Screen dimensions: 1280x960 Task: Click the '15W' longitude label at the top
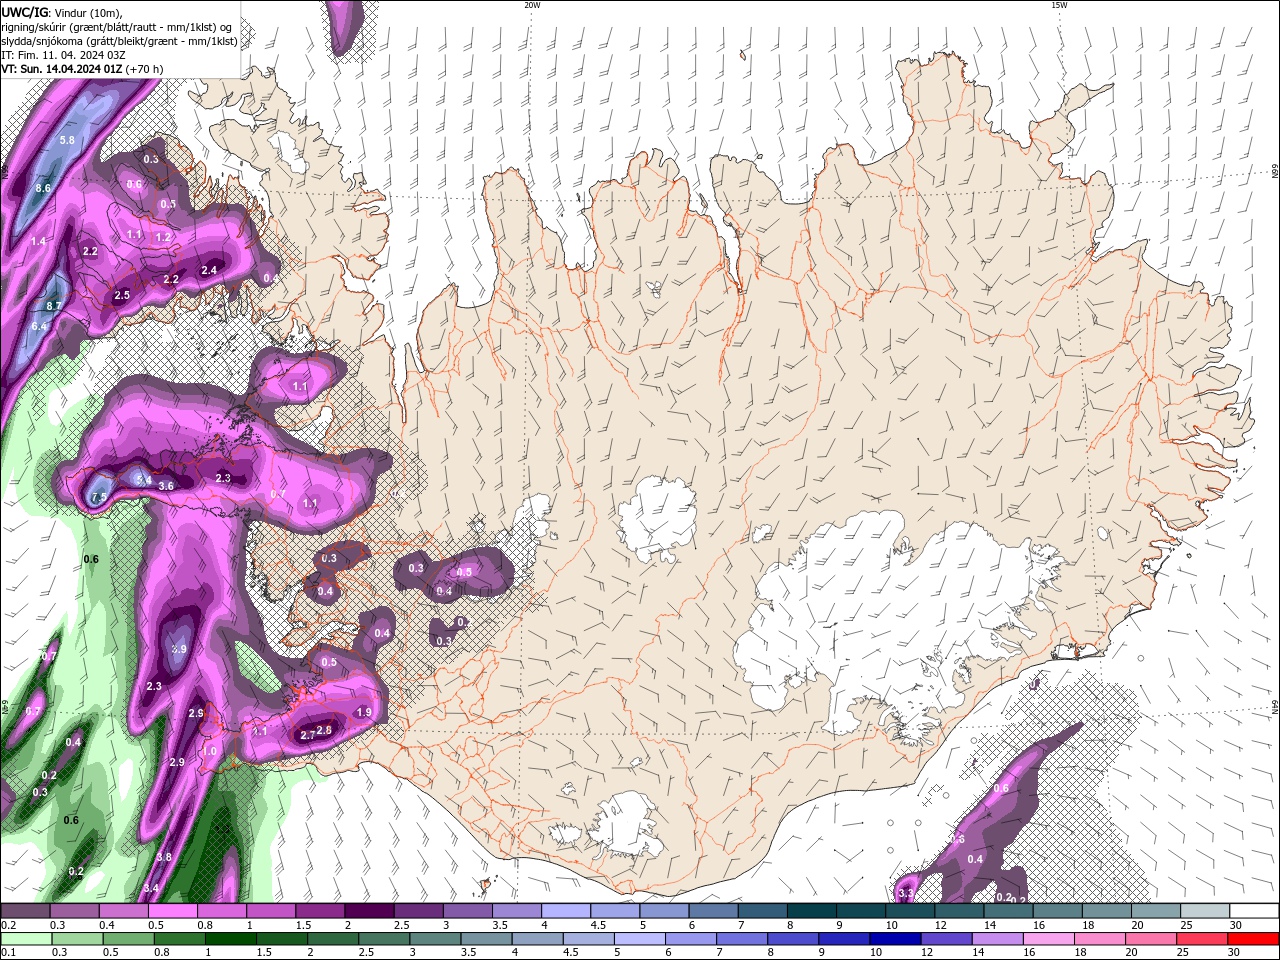(x=1059, y=5)
